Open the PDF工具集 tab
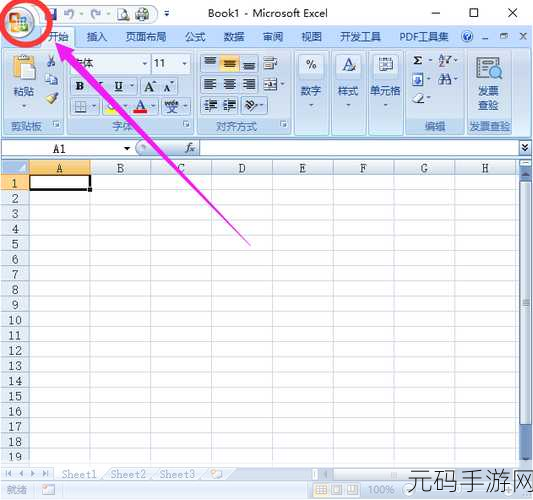533x500 pixels. tap(424, 37)
